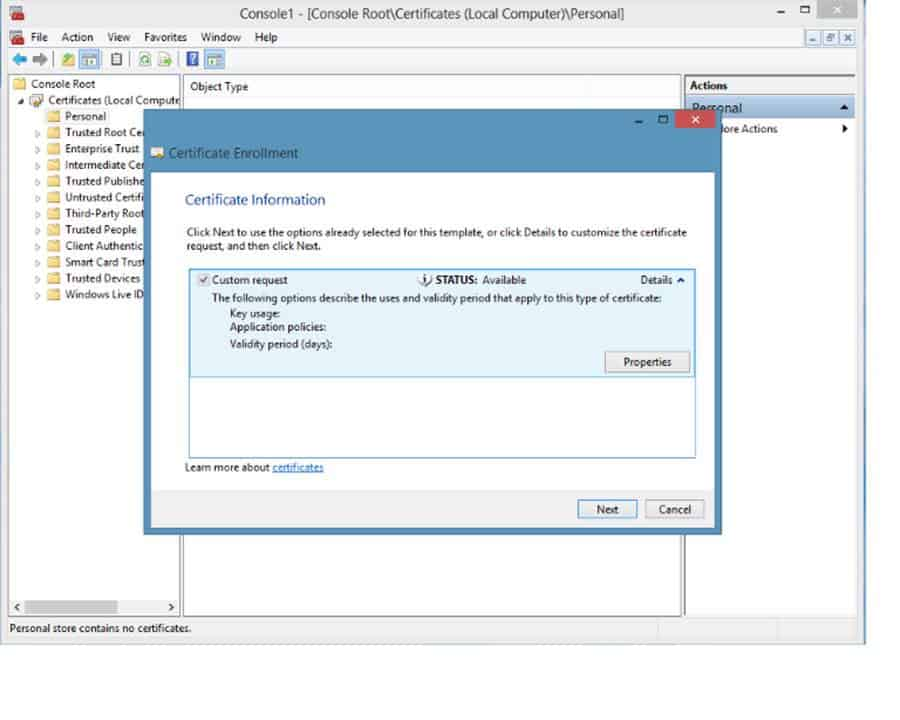Open Help via the blue question-mark icon

coord(193,59)
